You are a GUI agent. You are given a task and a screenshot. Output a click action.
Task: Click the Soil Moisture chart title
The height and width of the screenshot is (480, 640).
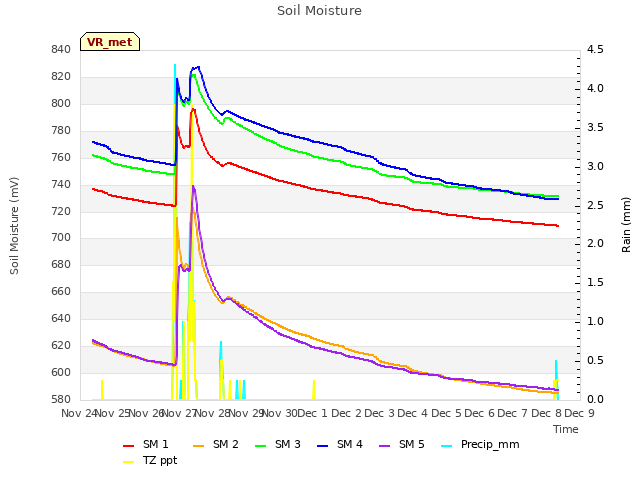320,11
